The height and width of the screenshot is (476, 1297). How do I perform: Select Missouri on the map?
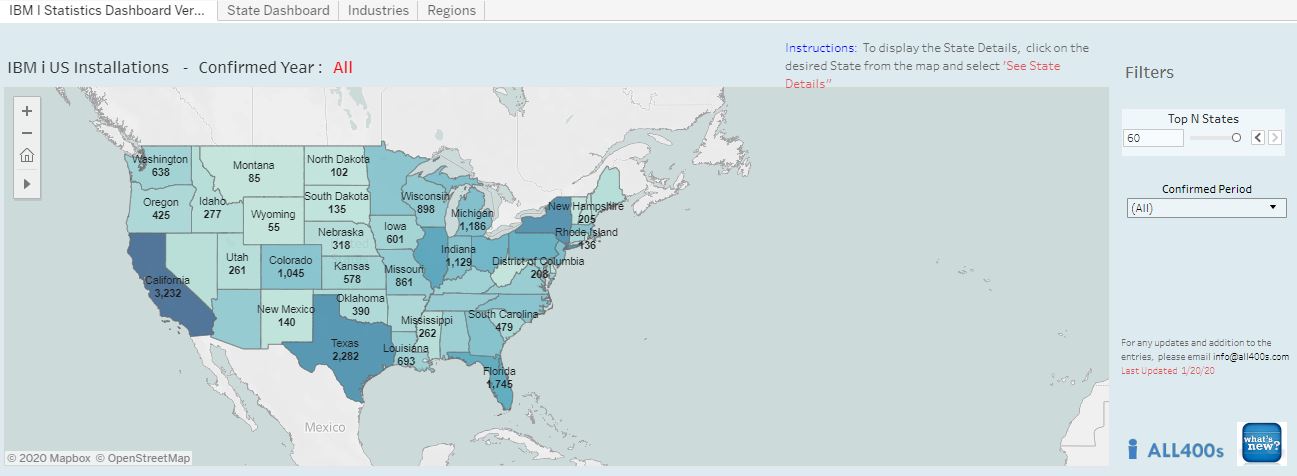[x=404, y=277]
